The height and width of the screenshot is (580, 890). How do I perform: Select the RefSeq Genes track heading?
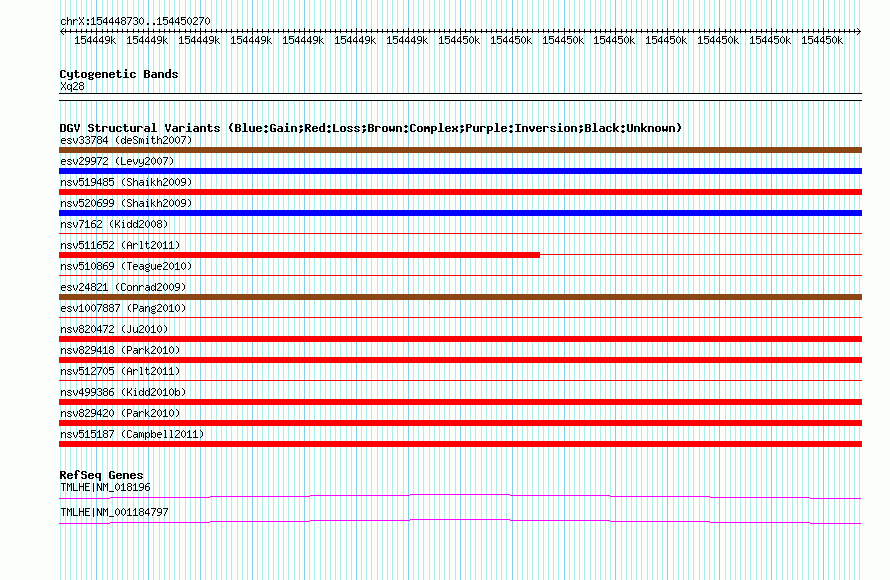(x=102, y=475)
